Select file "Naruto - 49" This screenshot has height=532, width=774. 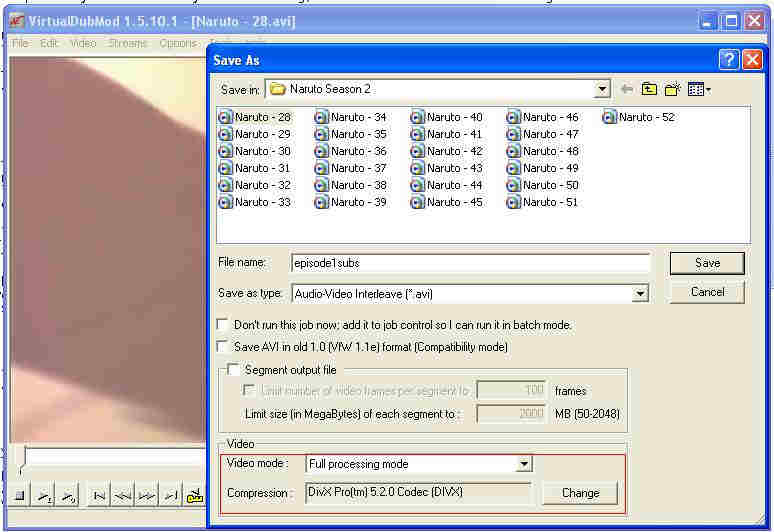542,168
